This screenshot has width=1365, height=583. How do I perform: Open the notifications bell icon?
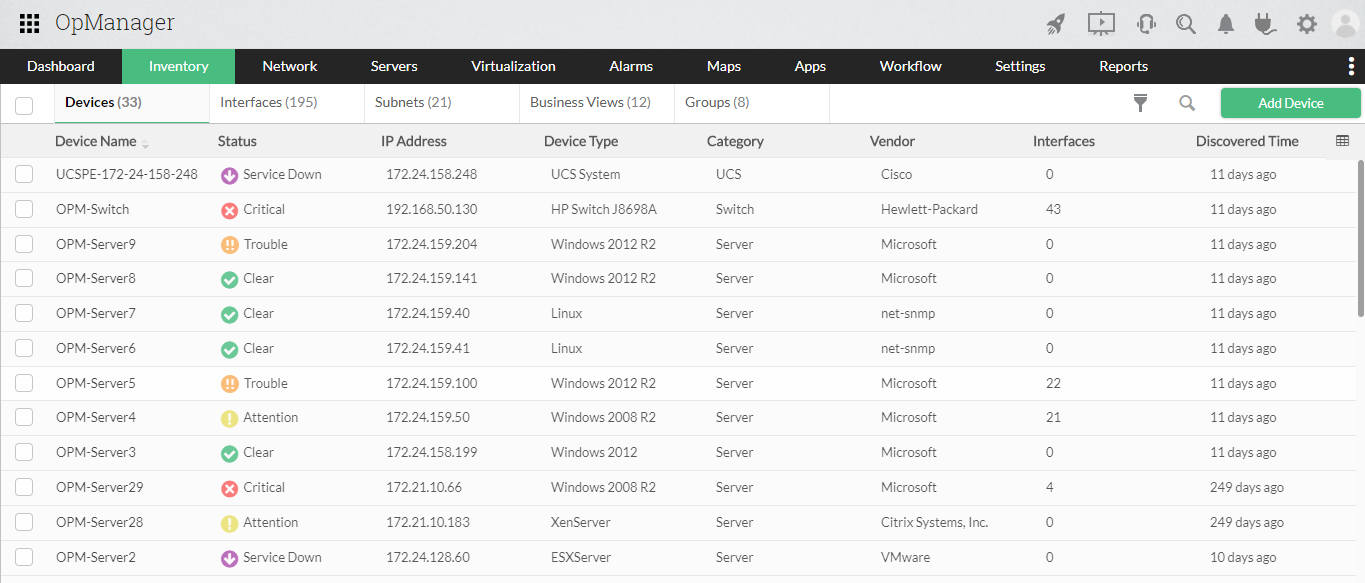point(1226,24)
